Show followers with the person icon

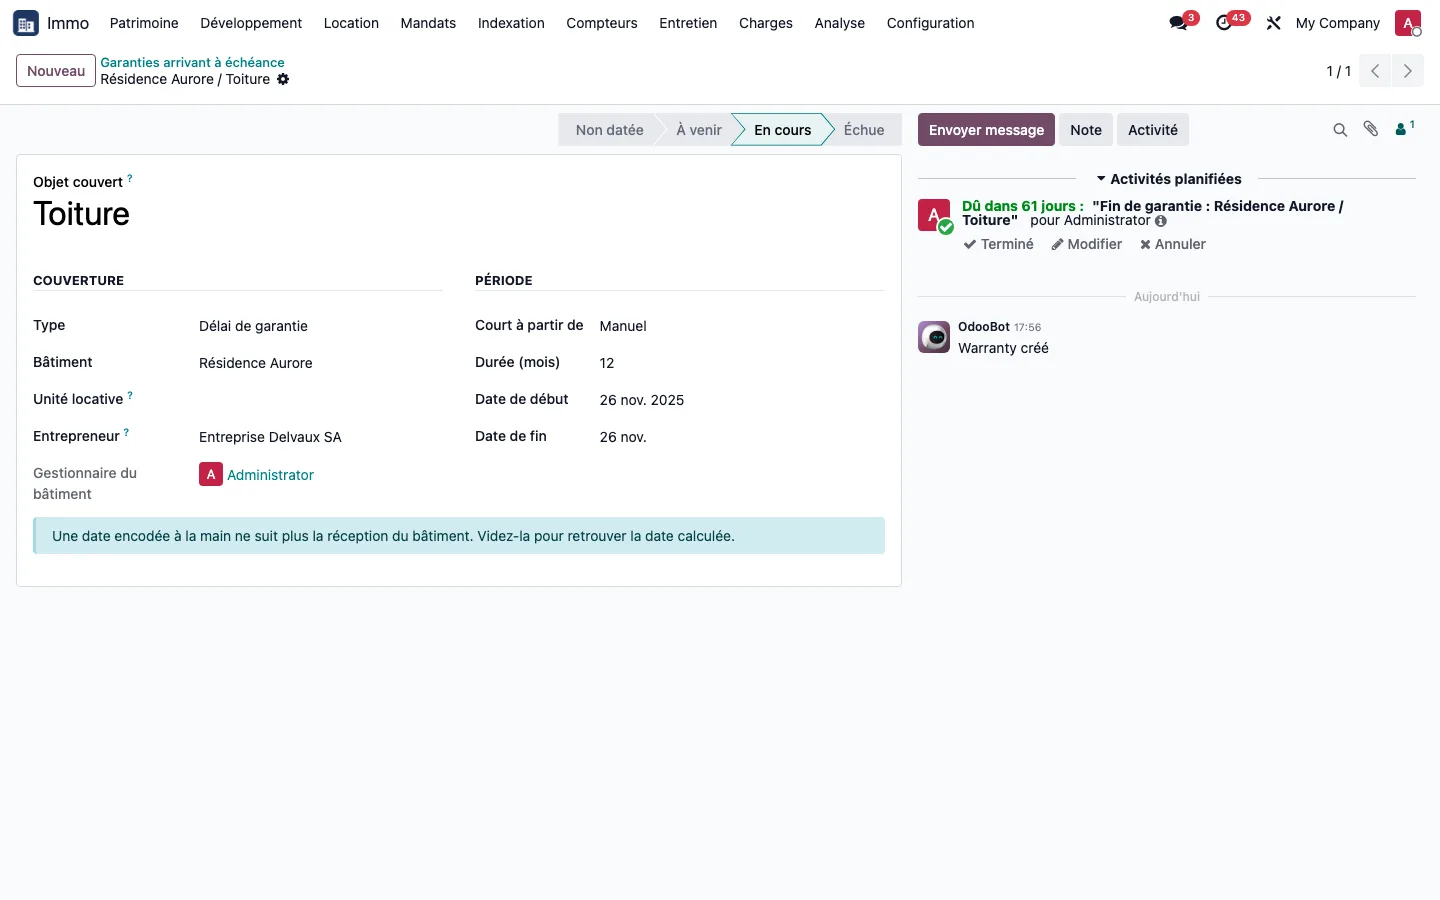coord(1404,129)
